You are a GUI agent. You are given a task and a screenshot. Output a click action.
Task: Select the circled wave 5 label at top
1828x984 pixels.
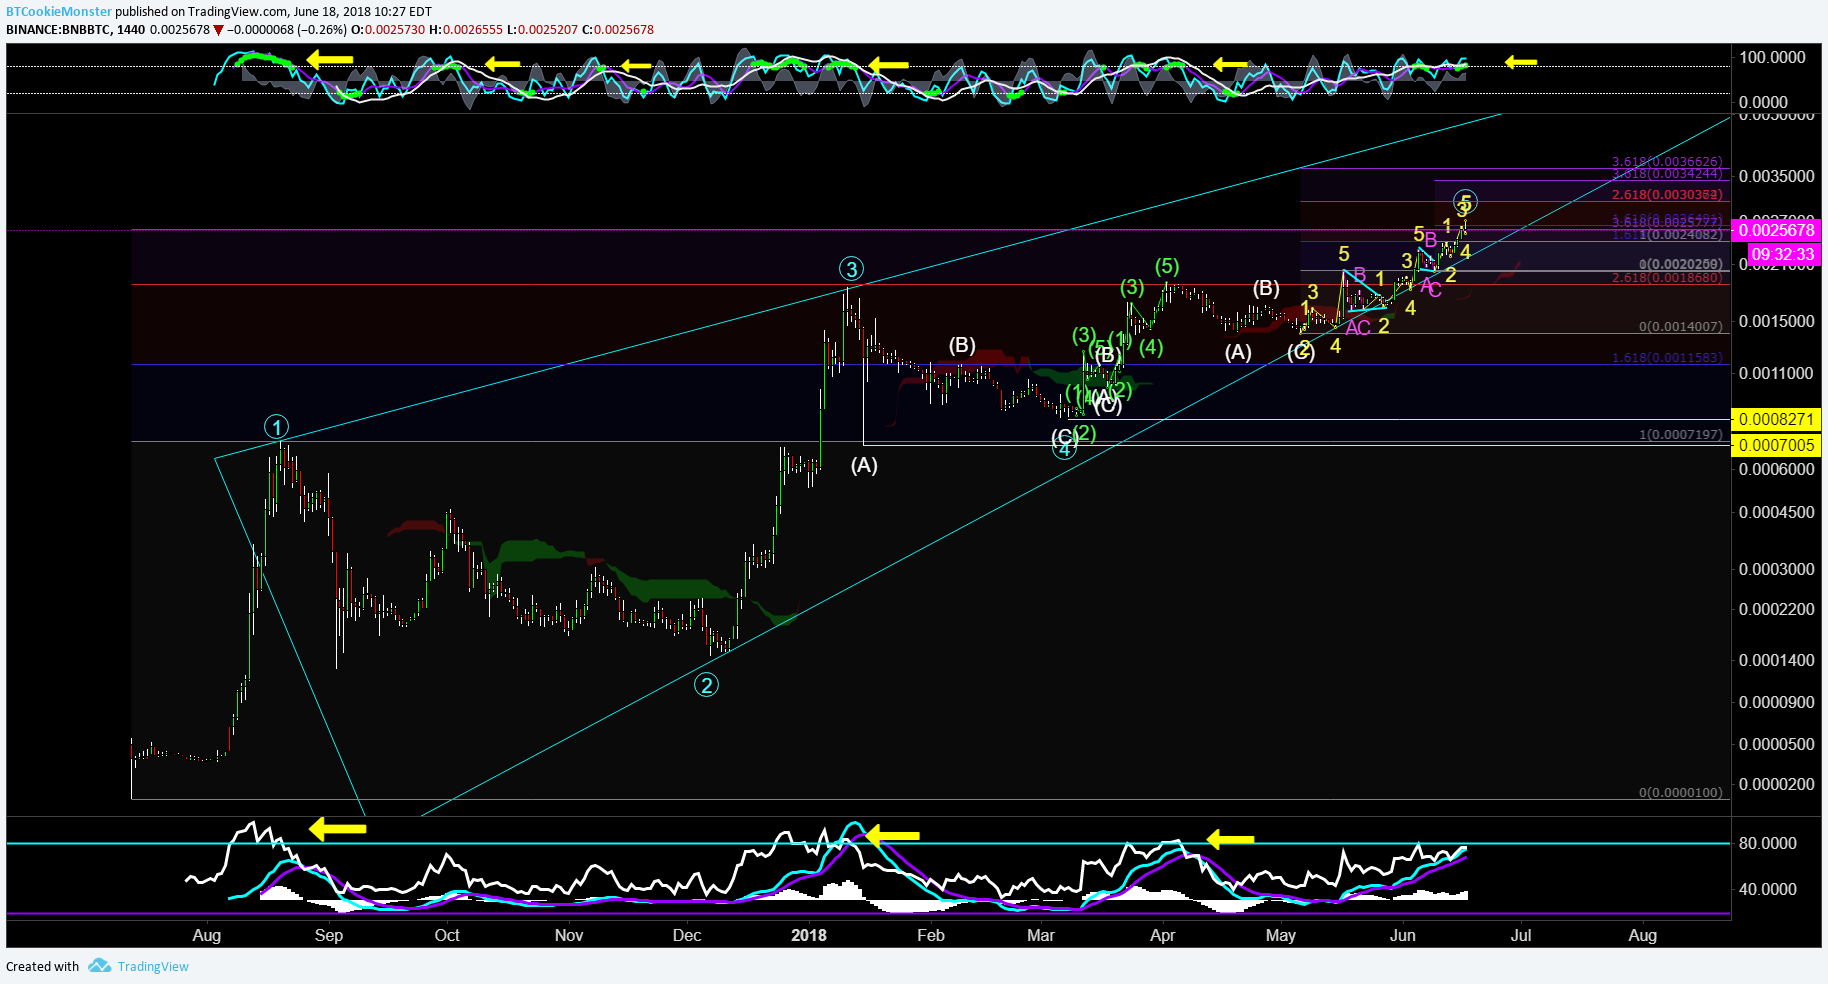[x=1466, y=202]
